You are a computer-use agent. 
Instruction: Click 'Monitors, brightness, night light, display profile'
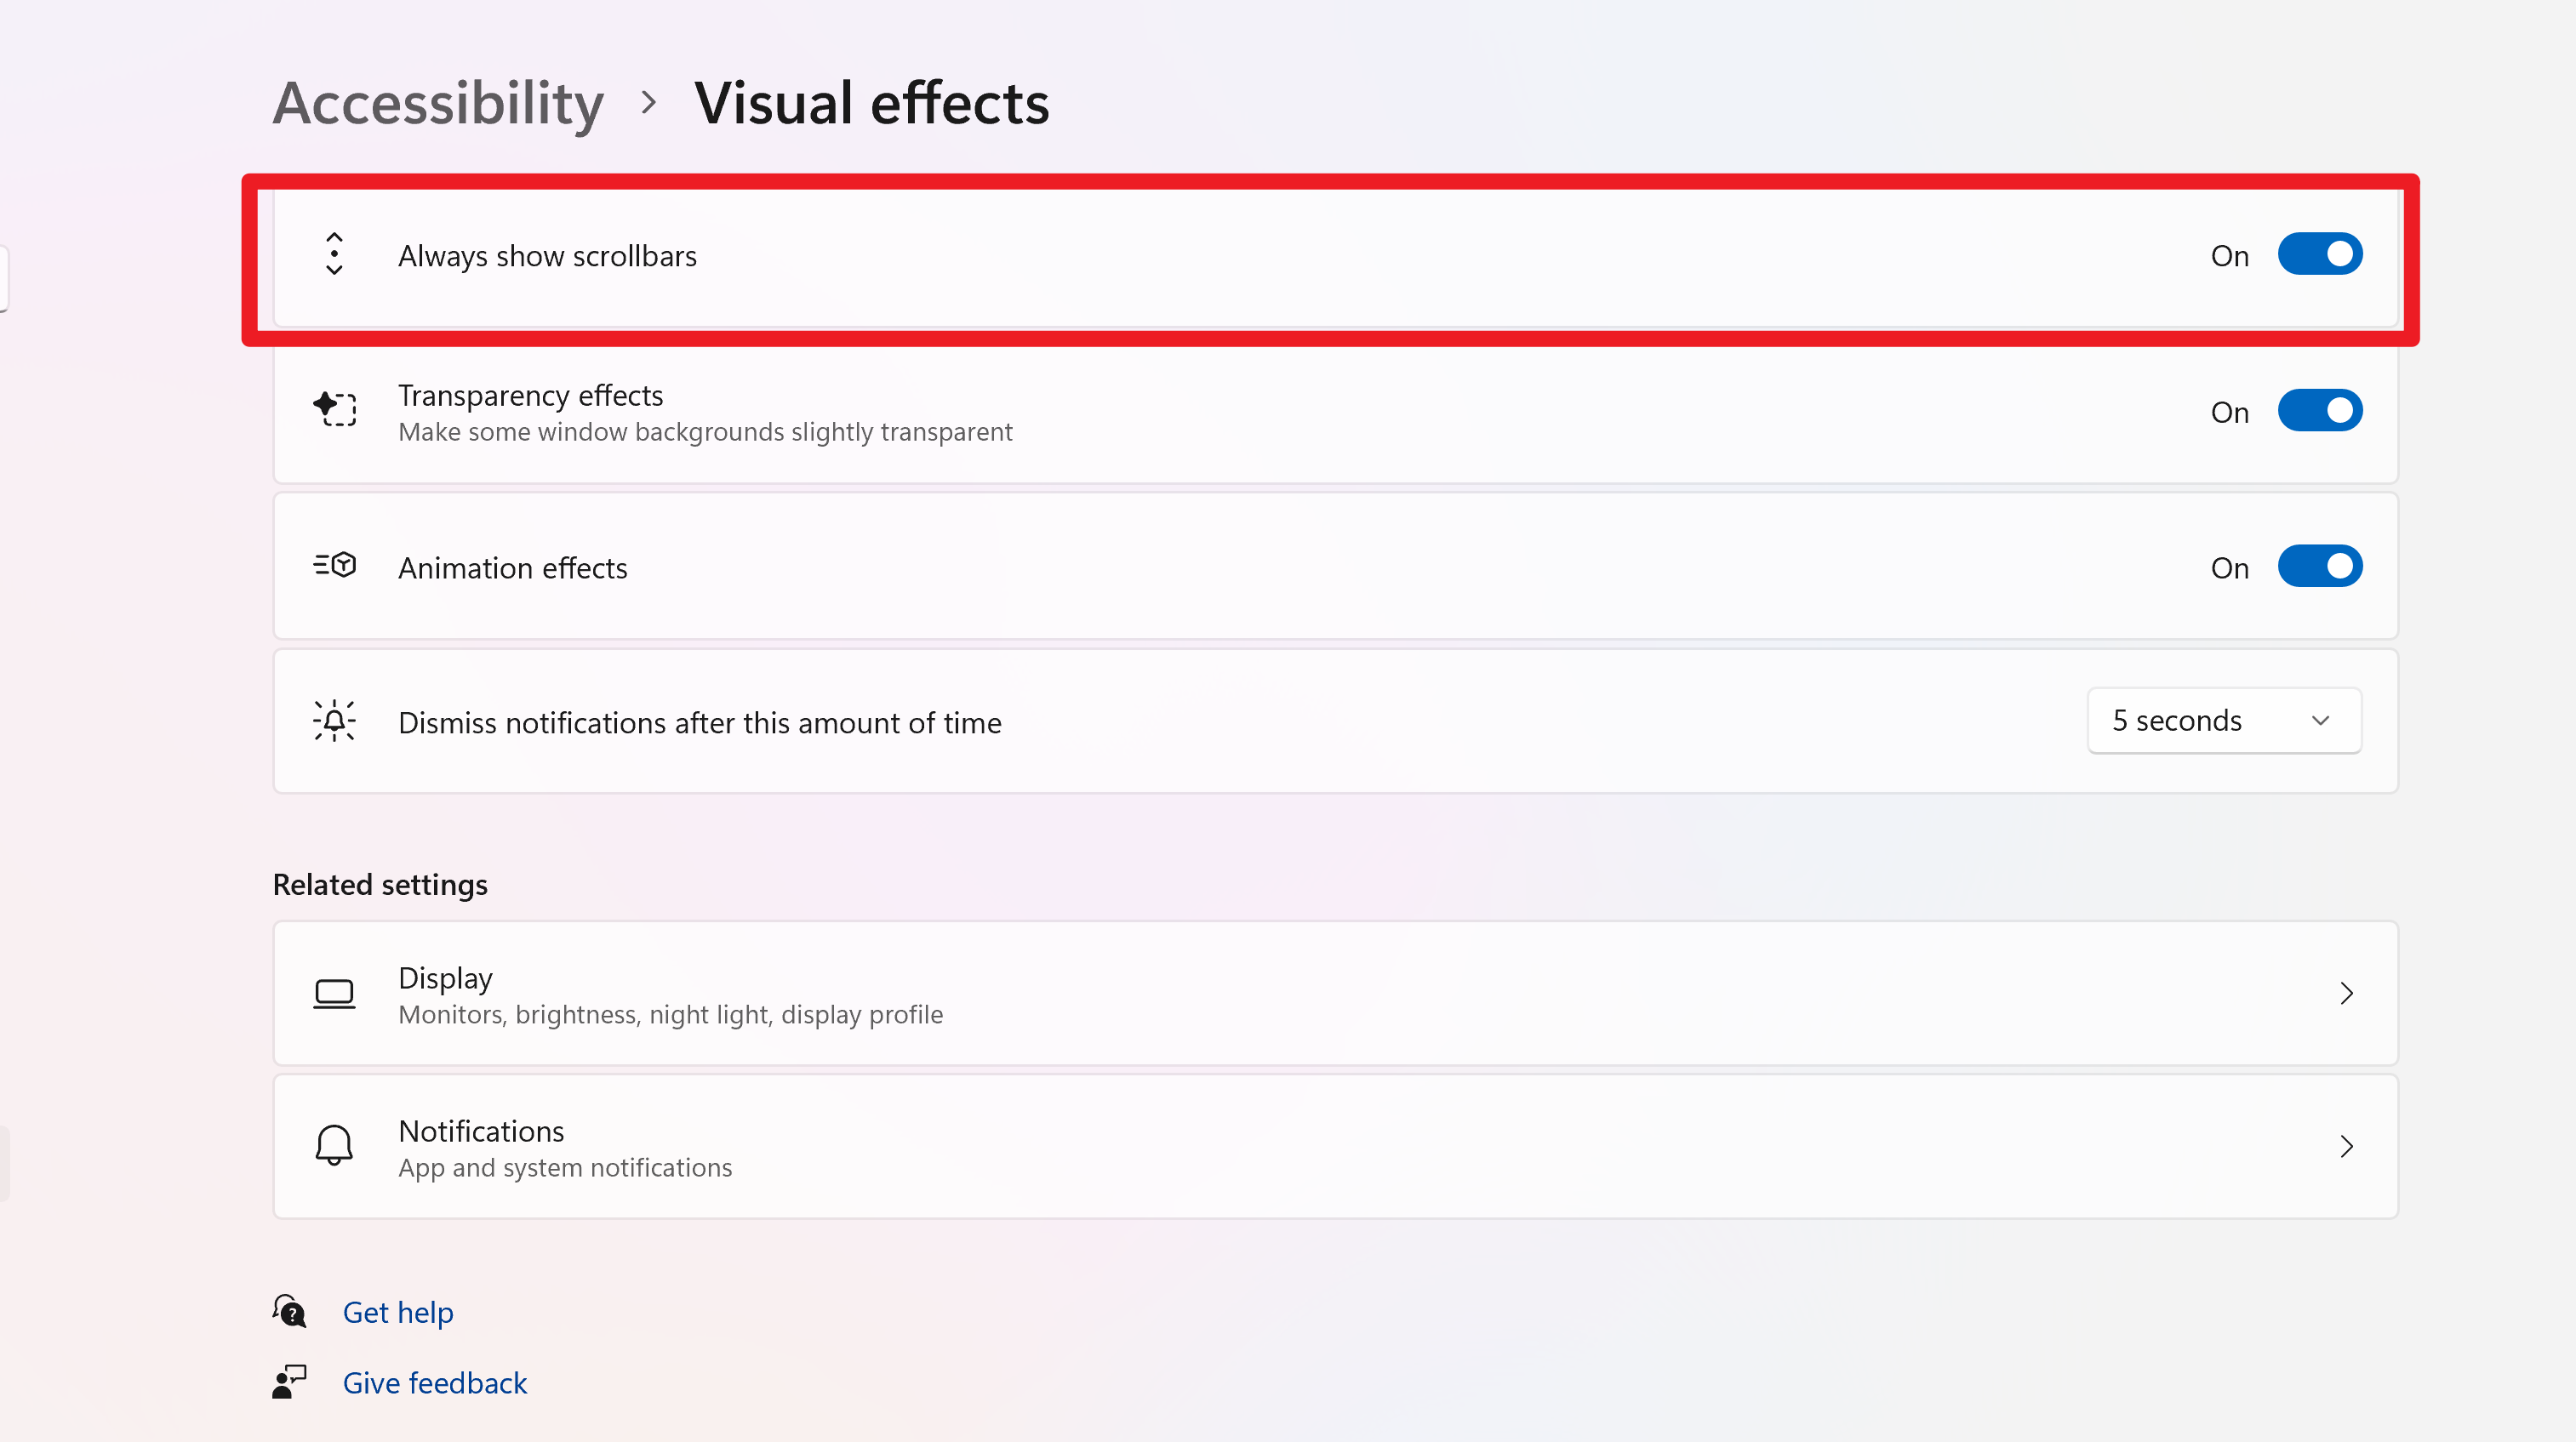coord(670,1015)
